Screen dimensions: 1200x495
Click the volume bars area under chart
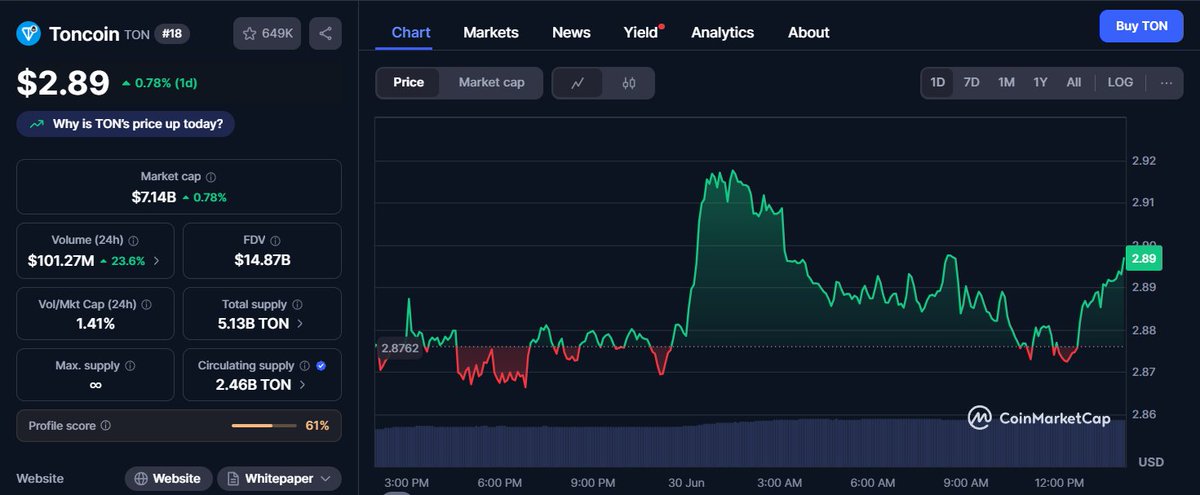click(x=750, y=442)
